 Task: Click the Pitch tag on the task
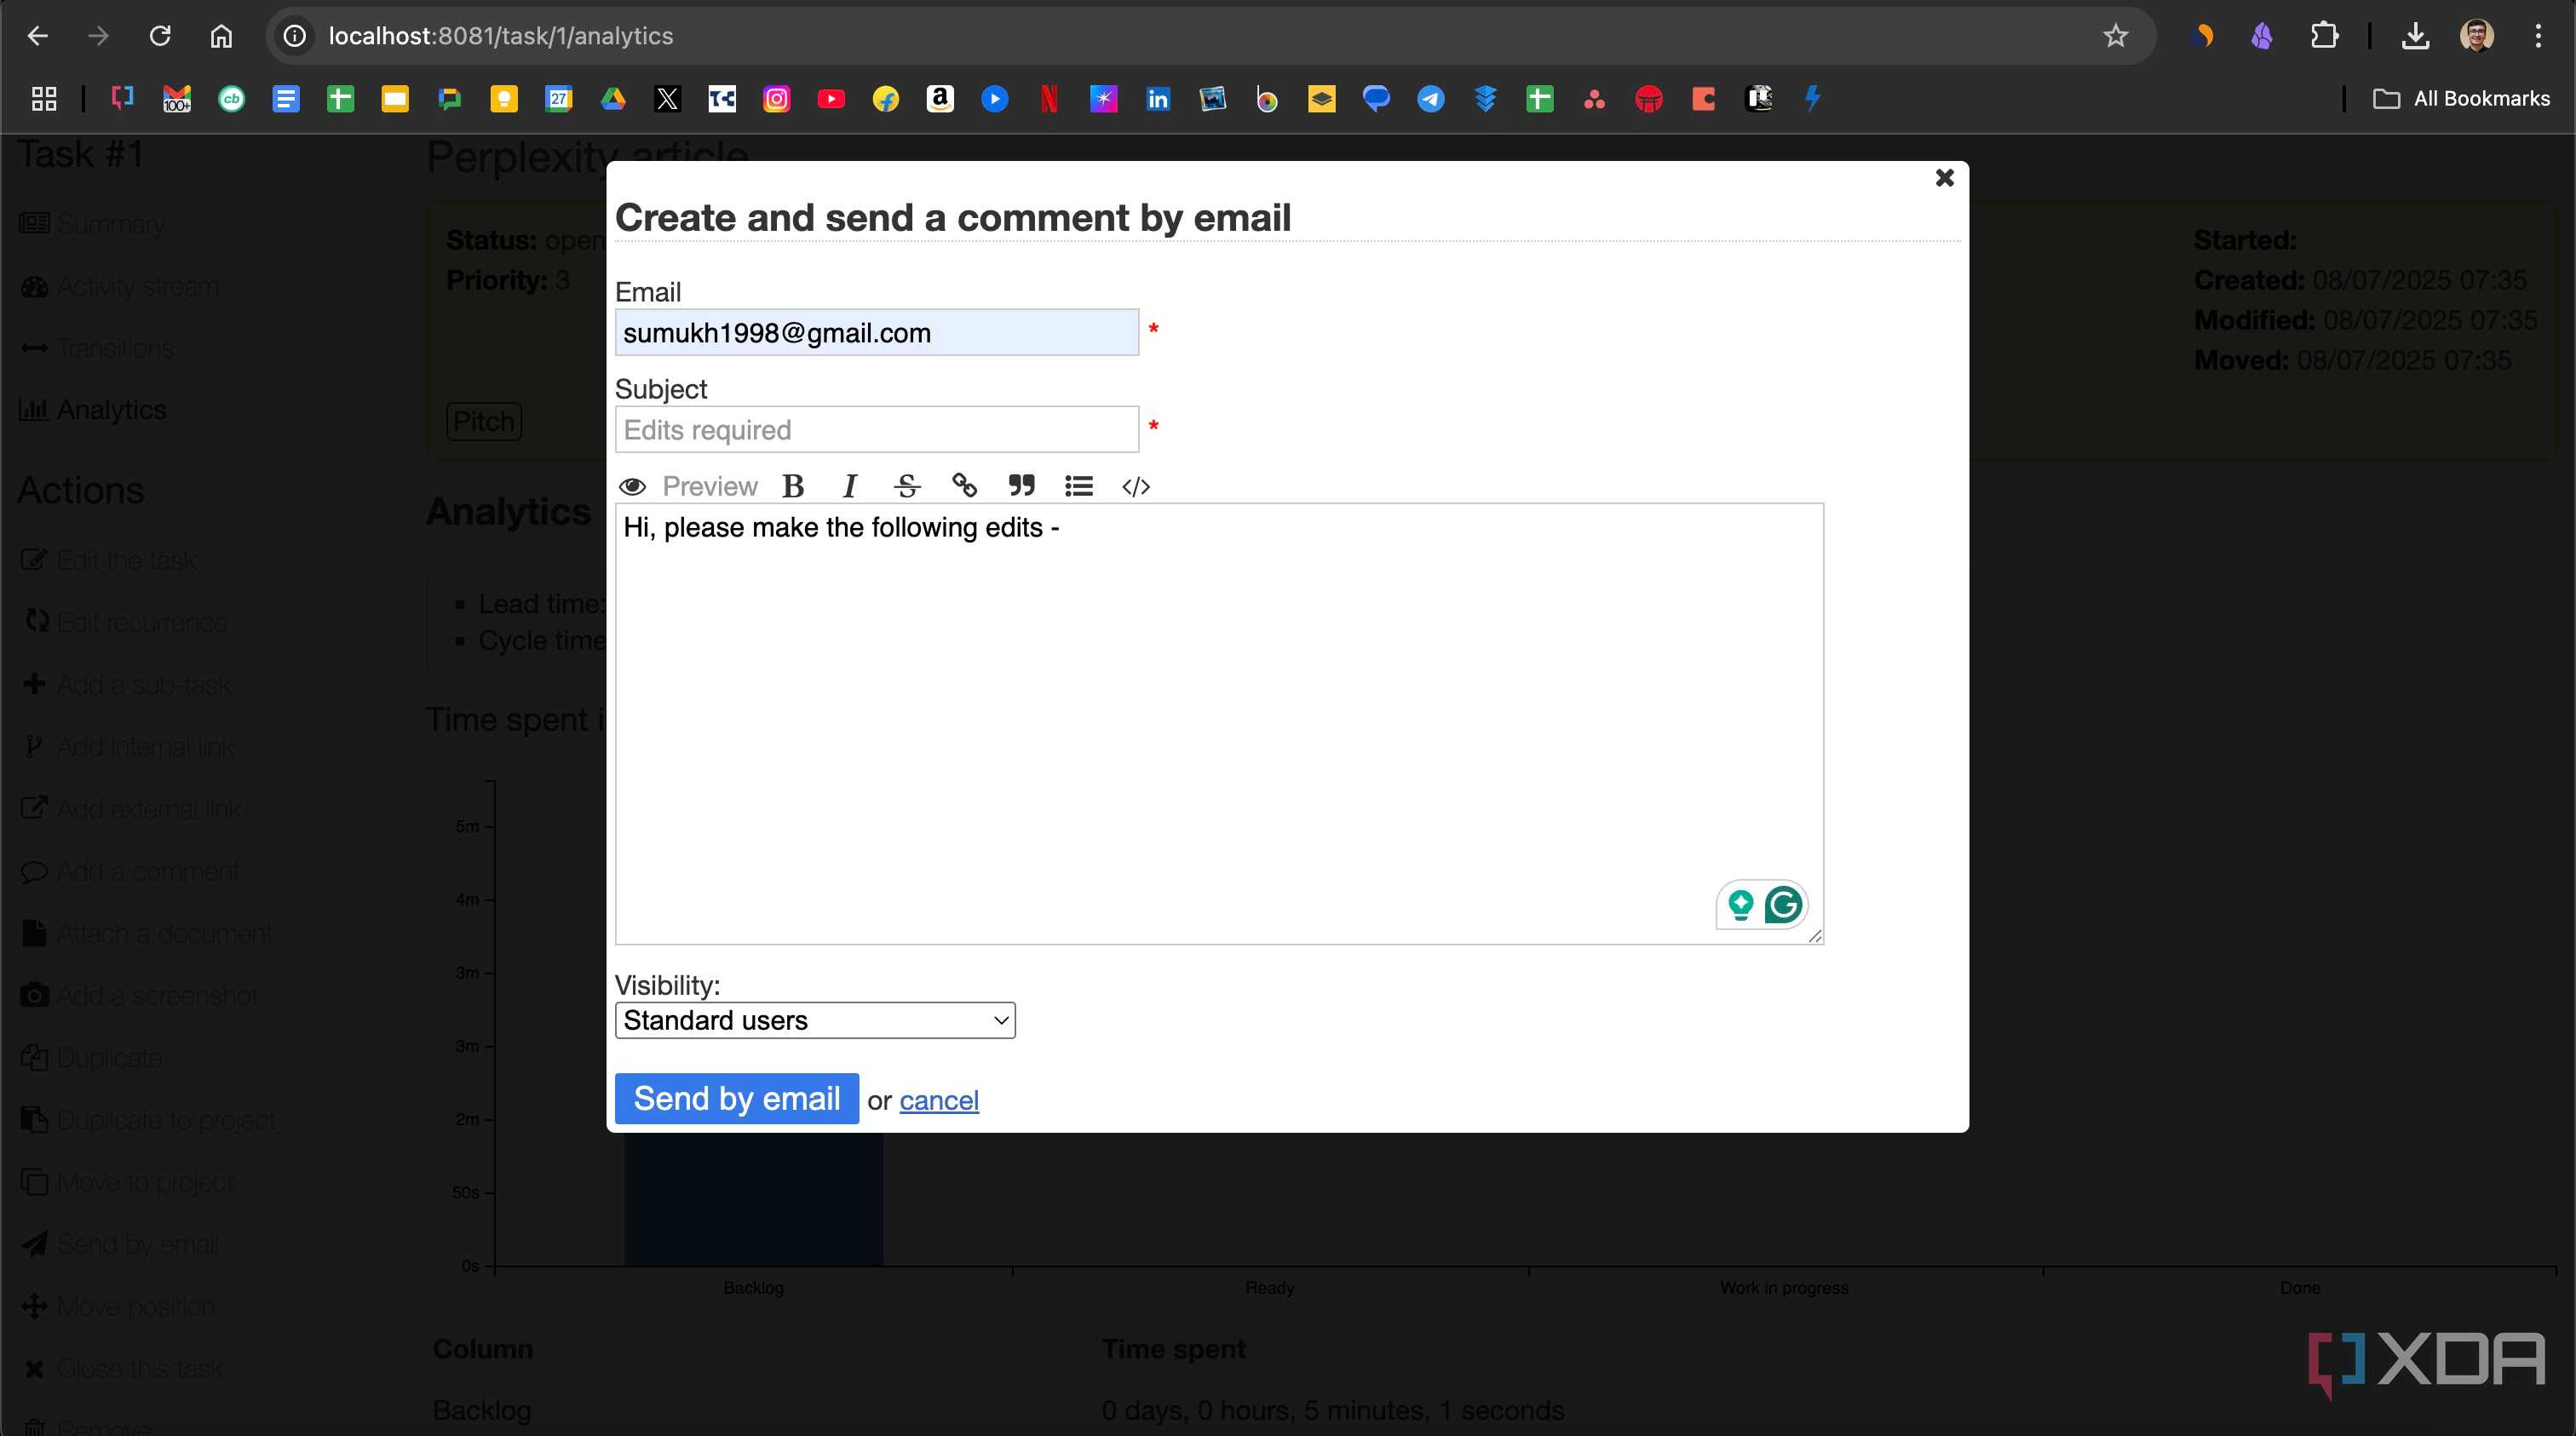pos(484,421)
